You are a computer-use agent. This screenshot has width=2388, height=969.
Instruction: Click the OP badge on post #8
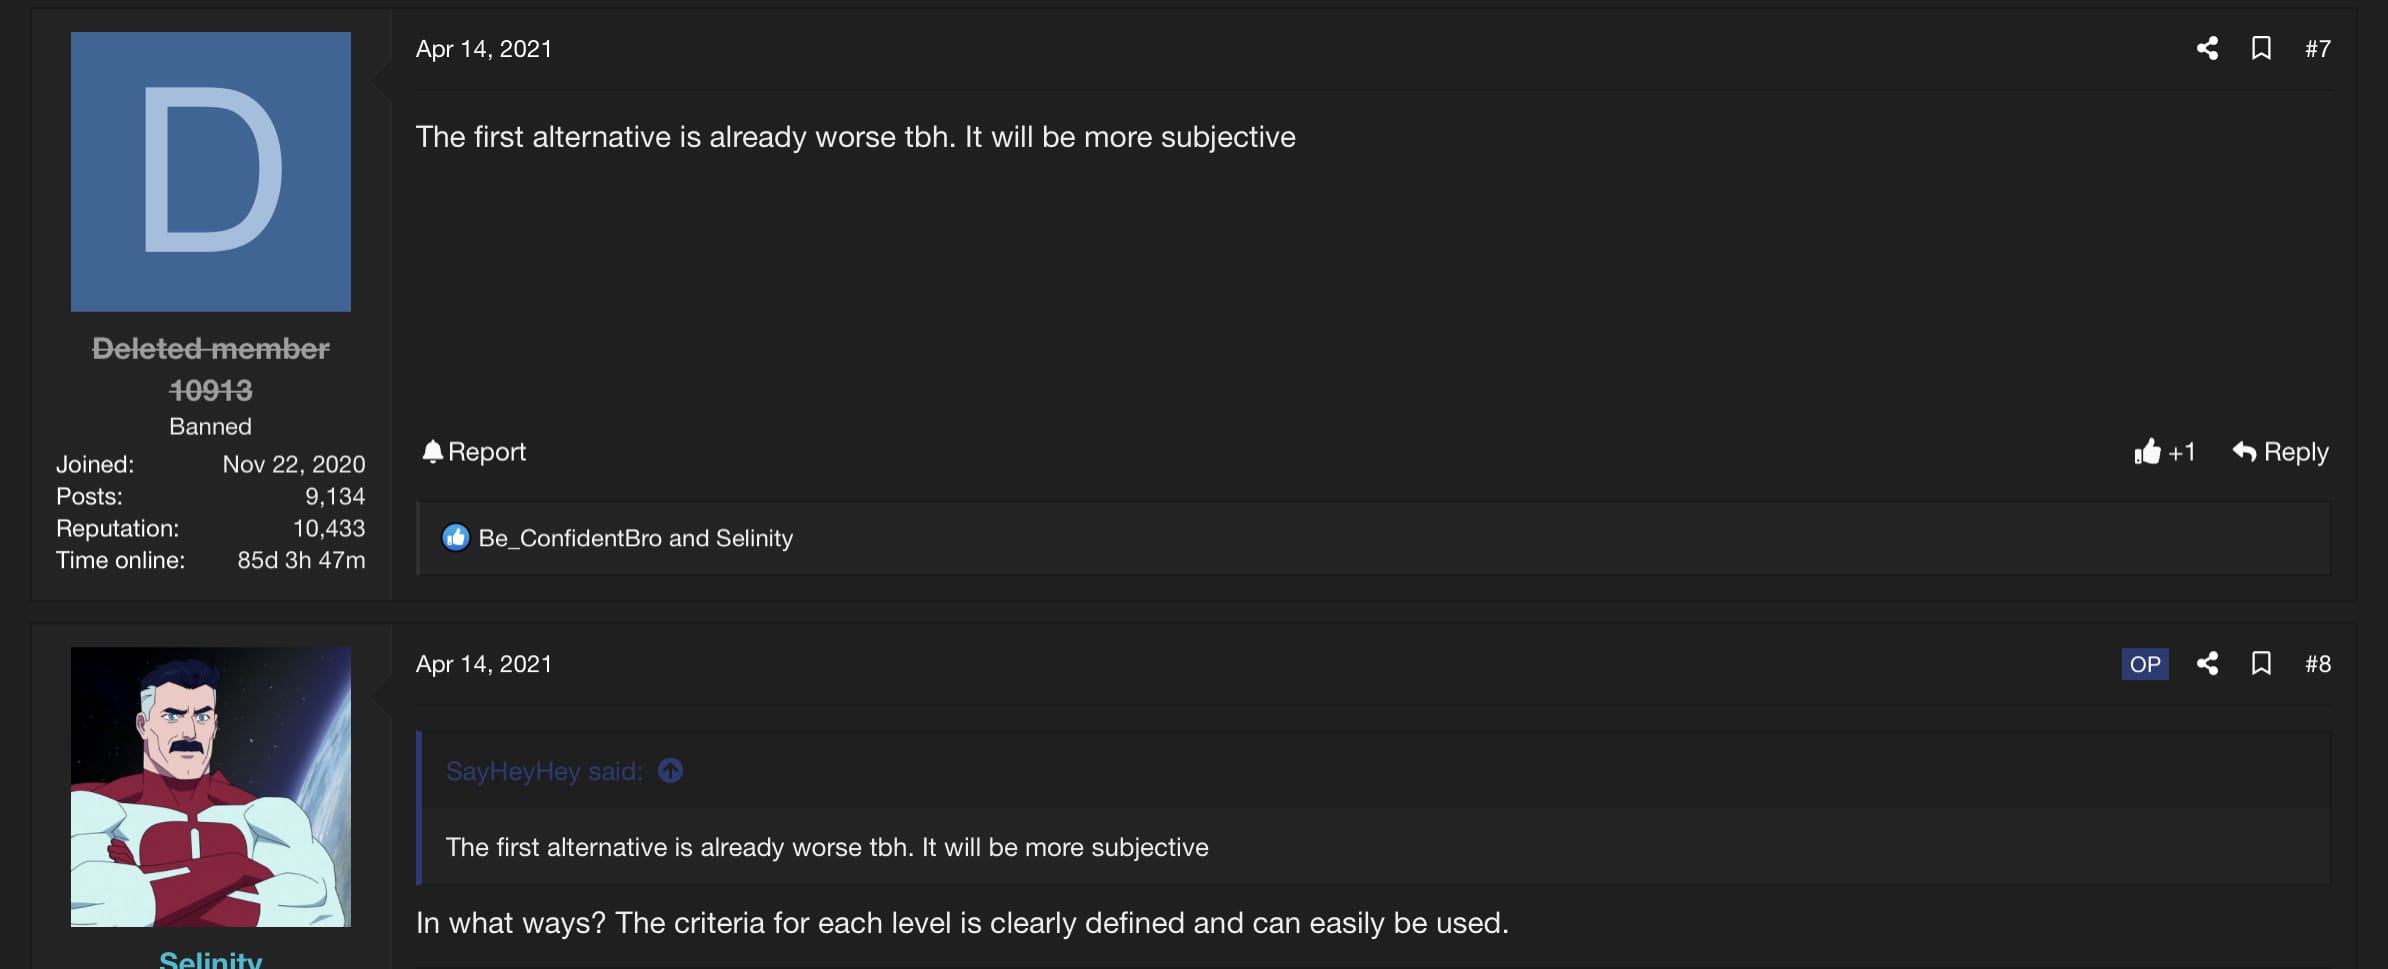(2145, 664)
